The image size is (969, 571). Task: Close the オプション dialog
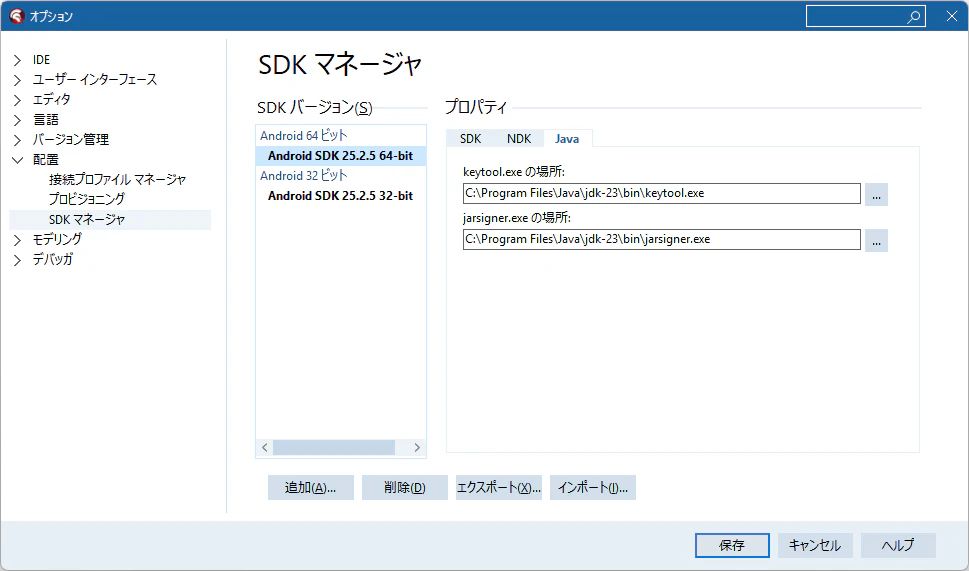point(952,17)
